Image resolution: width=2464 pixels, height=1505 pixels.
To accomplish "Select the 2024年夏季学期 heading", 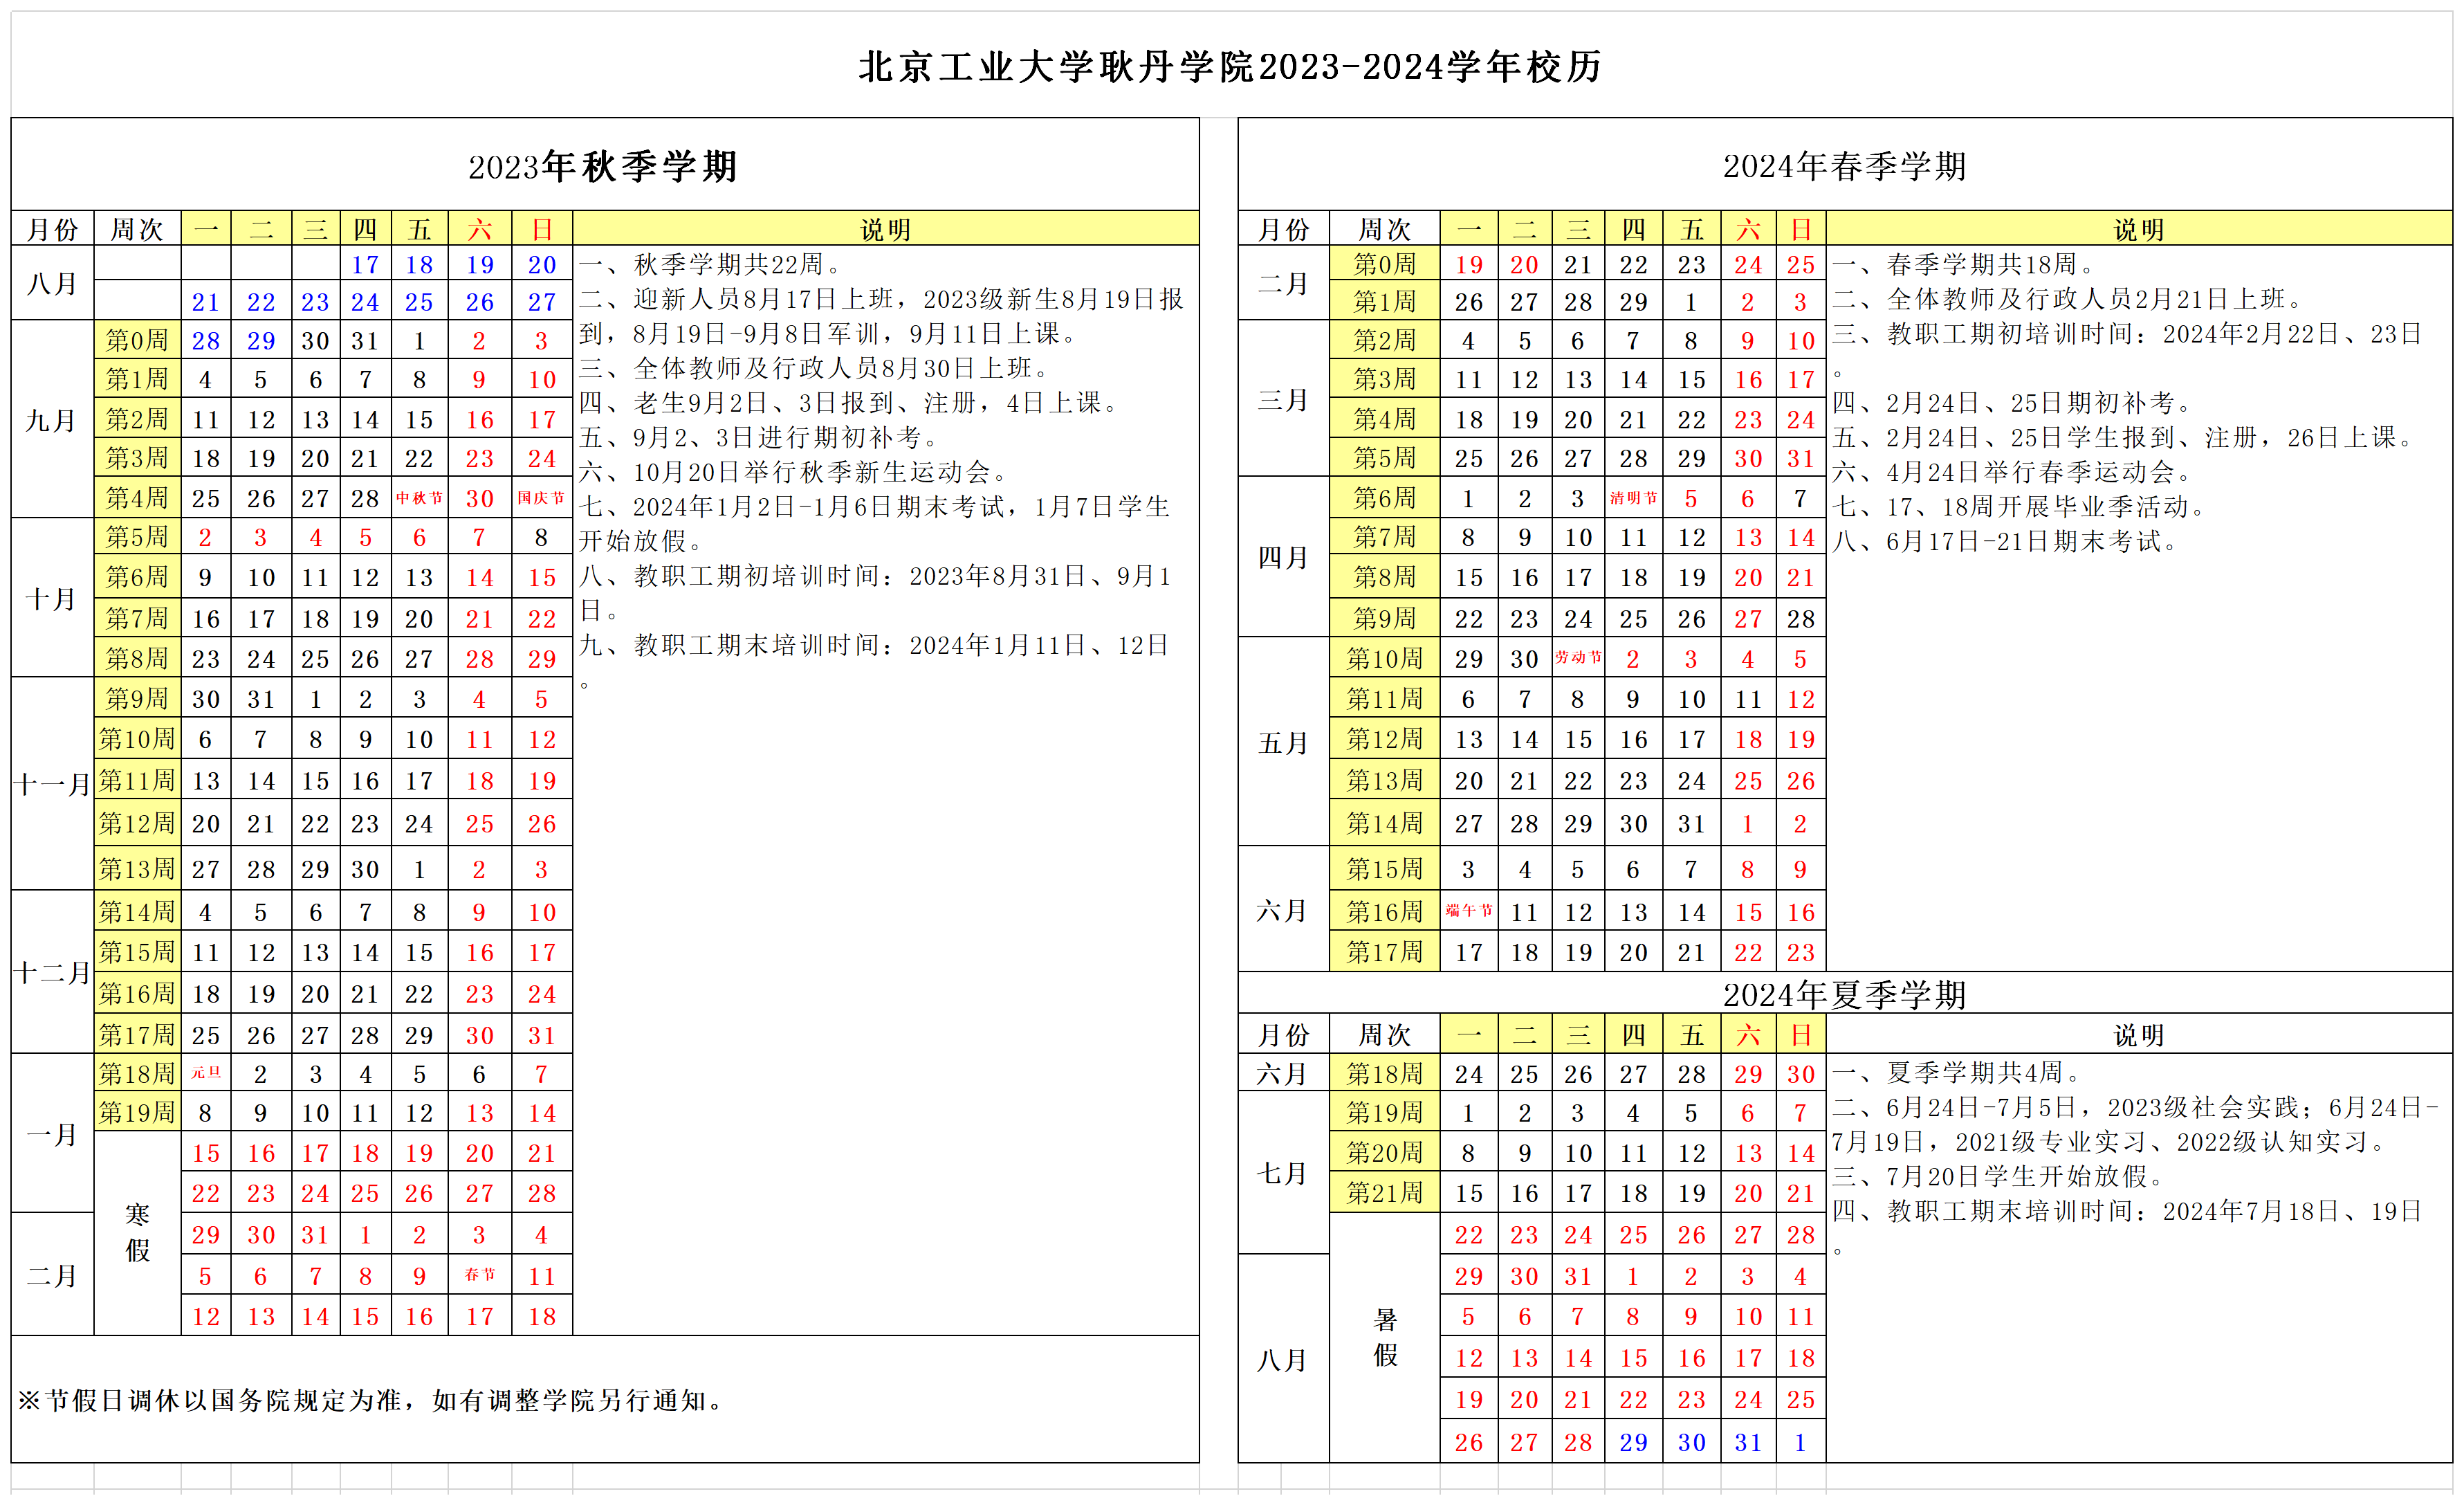I will click(x=1844, y=994).
